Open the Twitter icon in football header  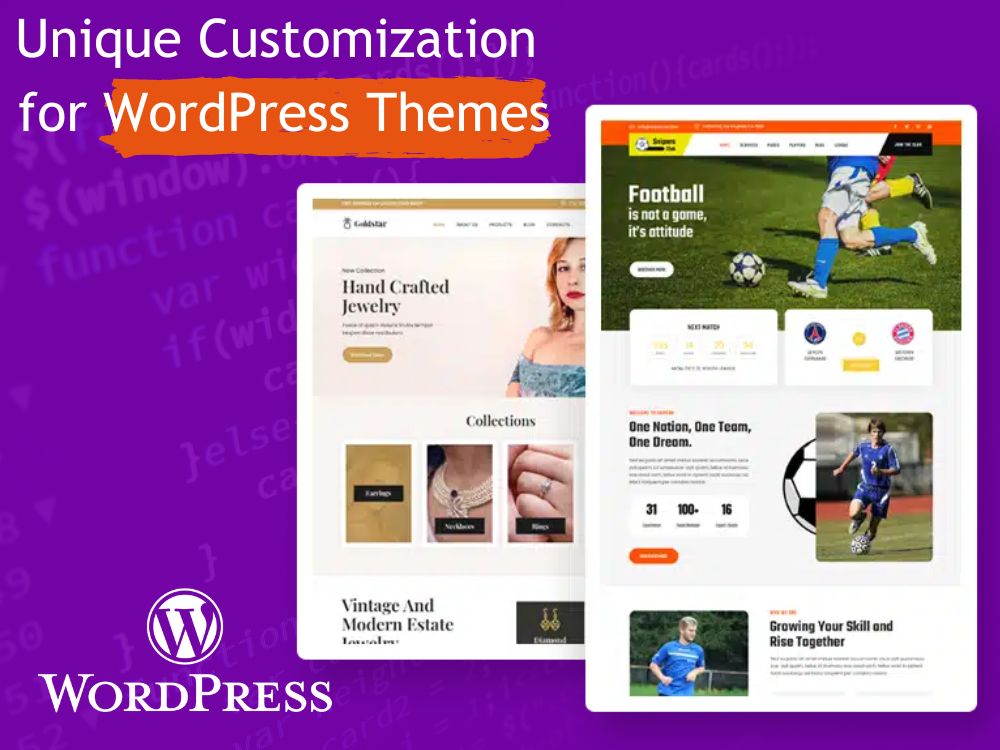point(906,127)
